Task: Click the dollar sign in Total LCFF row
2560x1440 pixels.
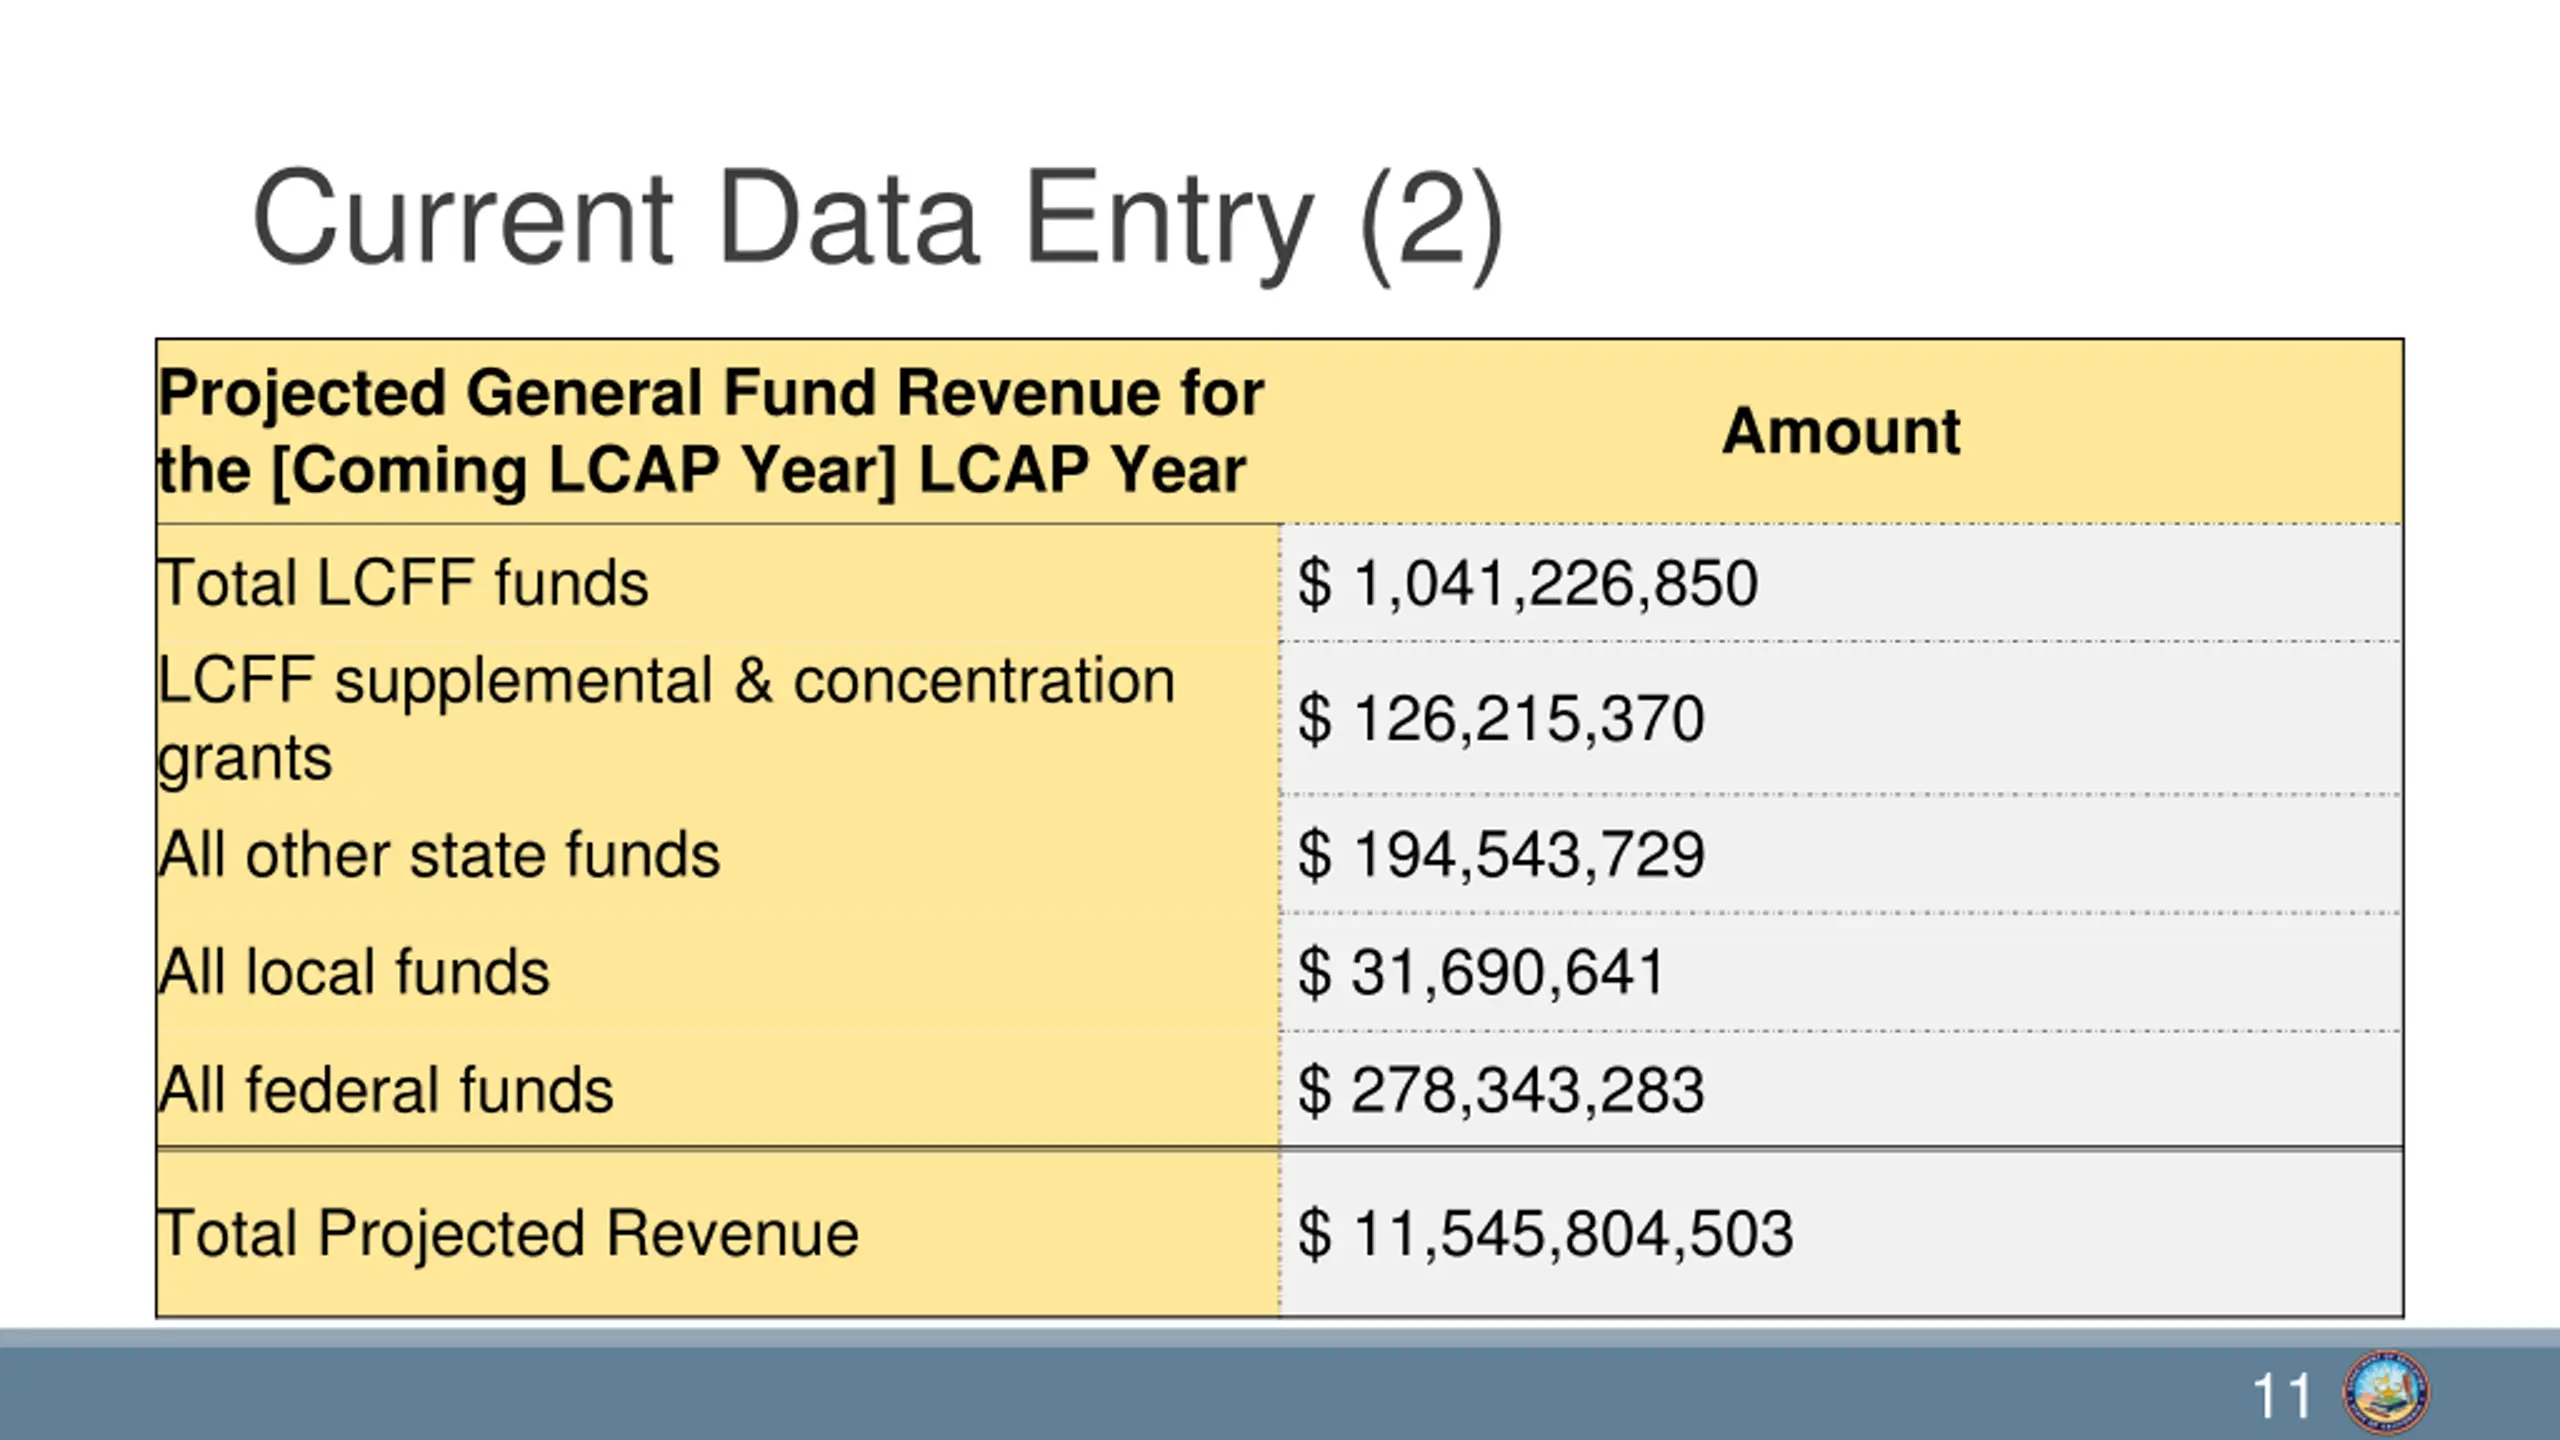Action: click(1314, 584)
